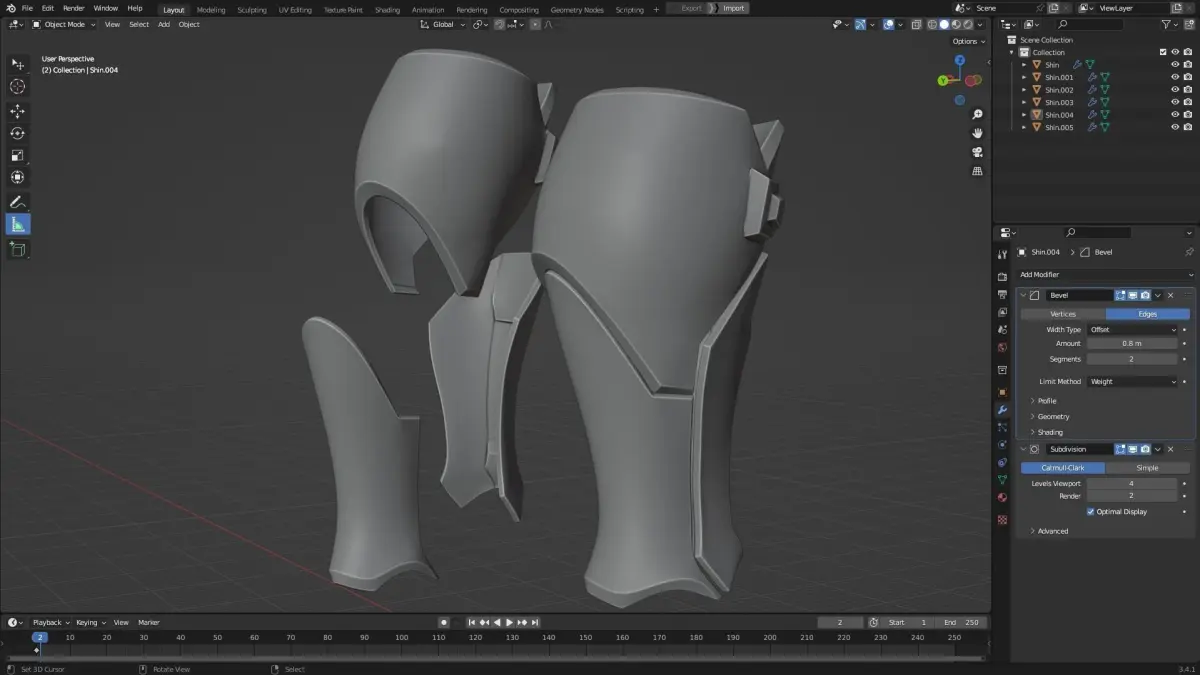Open the Physics properties tab
Viewport: 1200px width, 675px height.
tap(1002, 445)
